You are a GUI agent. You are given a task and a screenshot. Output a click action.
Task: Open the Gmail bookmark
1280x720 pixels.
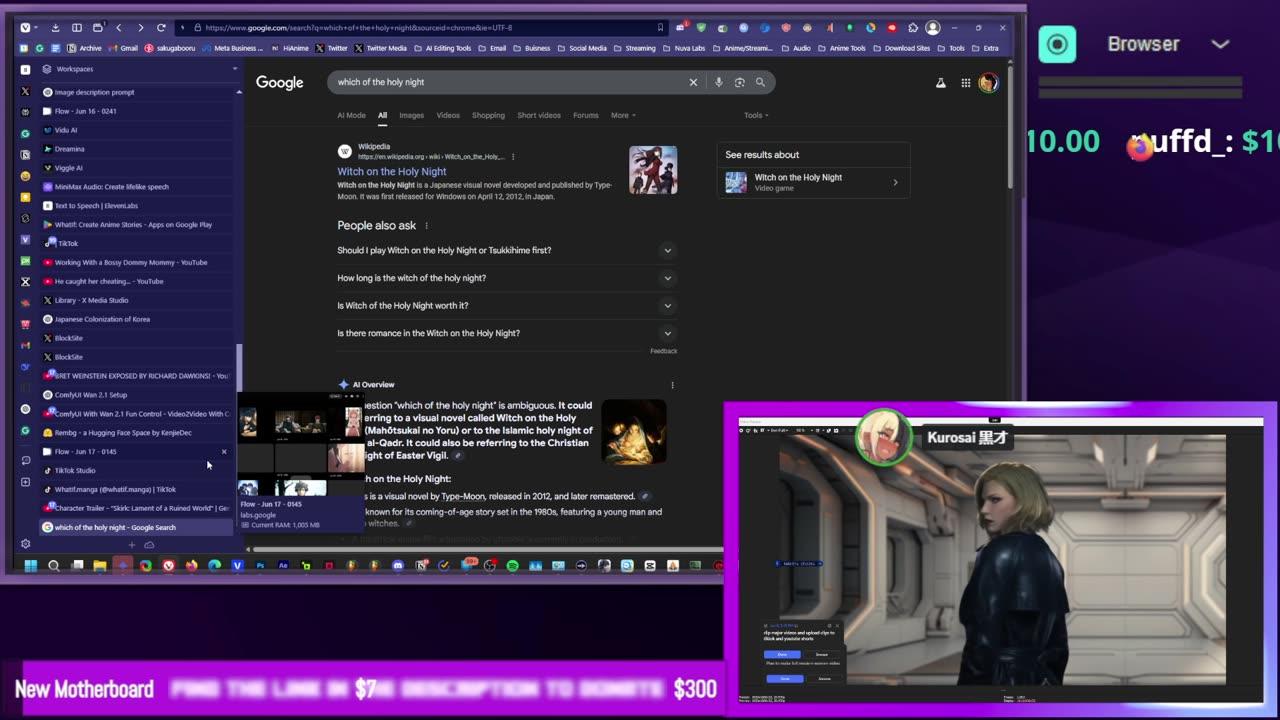pyautogui.click(x=123, y=48)
